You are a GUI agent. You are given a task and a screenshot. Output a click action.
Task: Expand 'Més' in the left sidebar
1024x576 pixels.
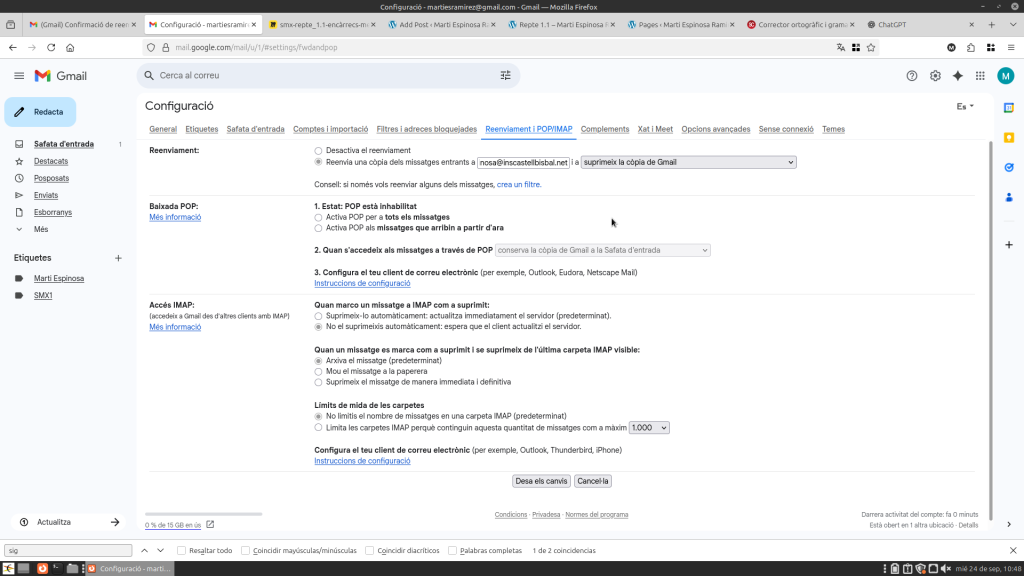[x=41, y=229]
